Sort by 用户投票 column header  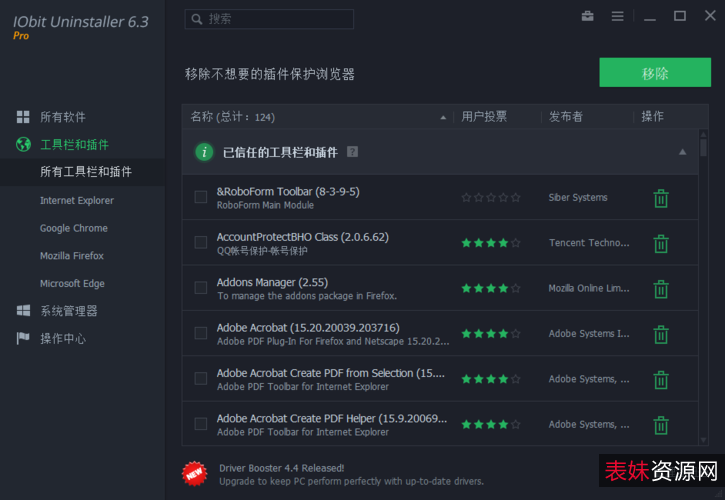(484, 117)
